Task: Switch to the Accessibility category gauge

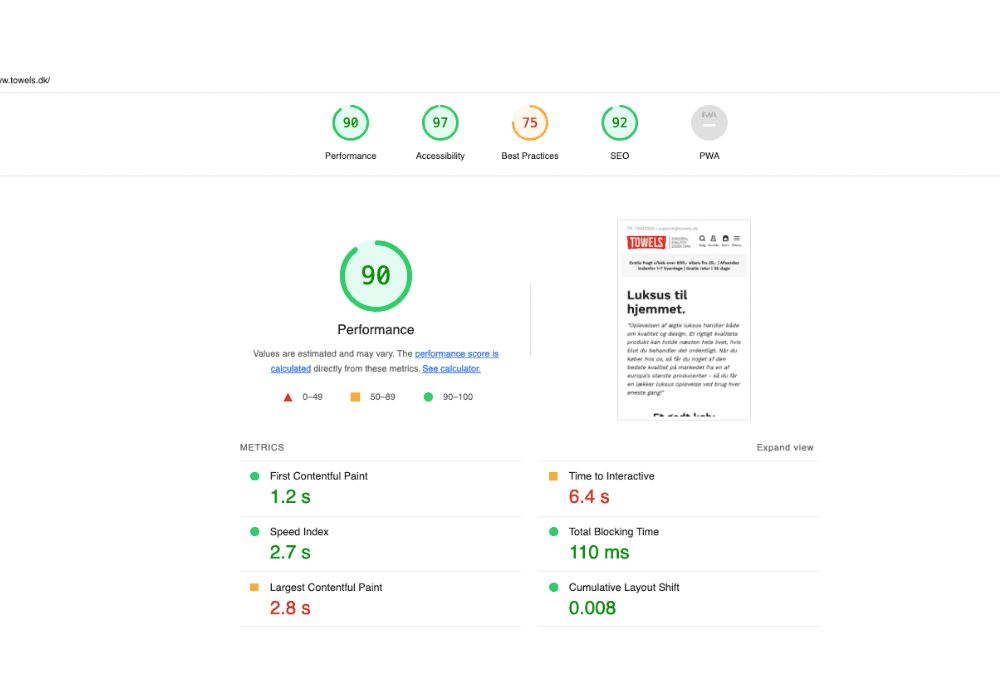Action: coord(440,122)
